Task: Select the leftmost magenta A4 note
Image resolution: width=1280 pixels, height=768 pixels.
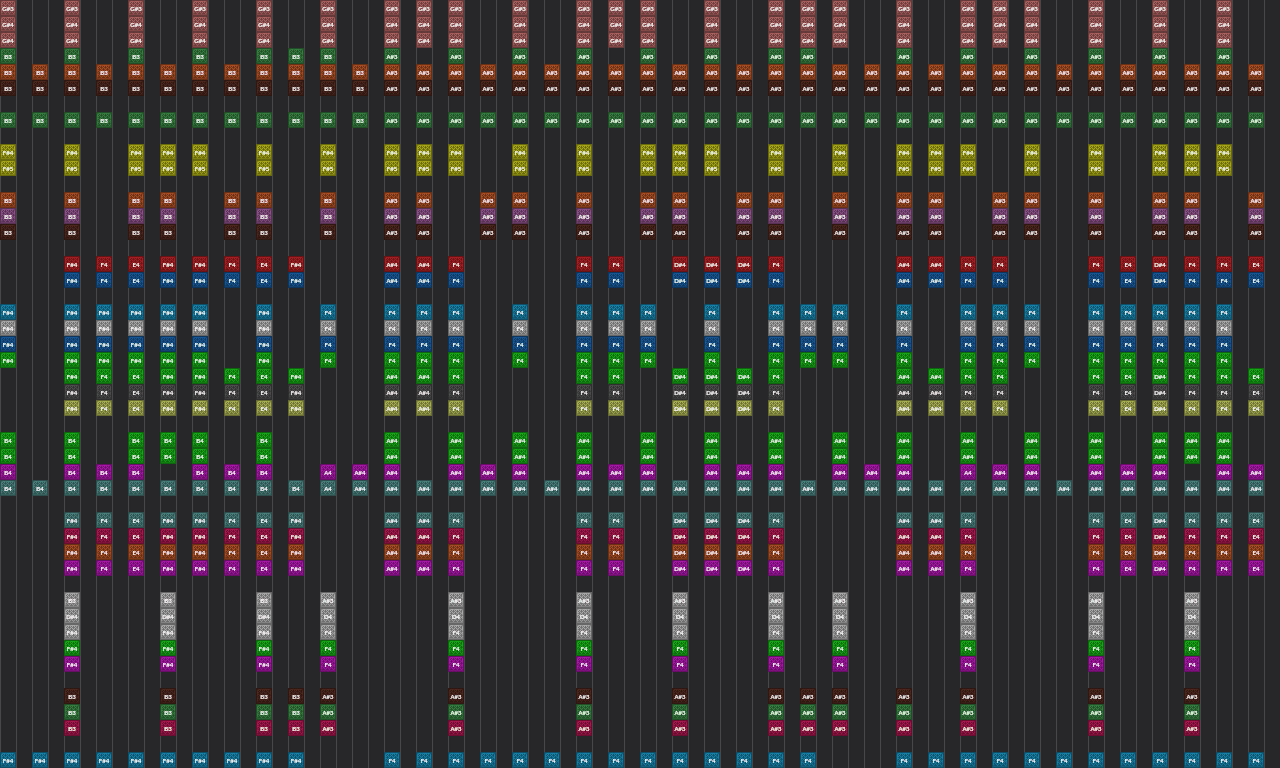Action: (x=328, y=472)
